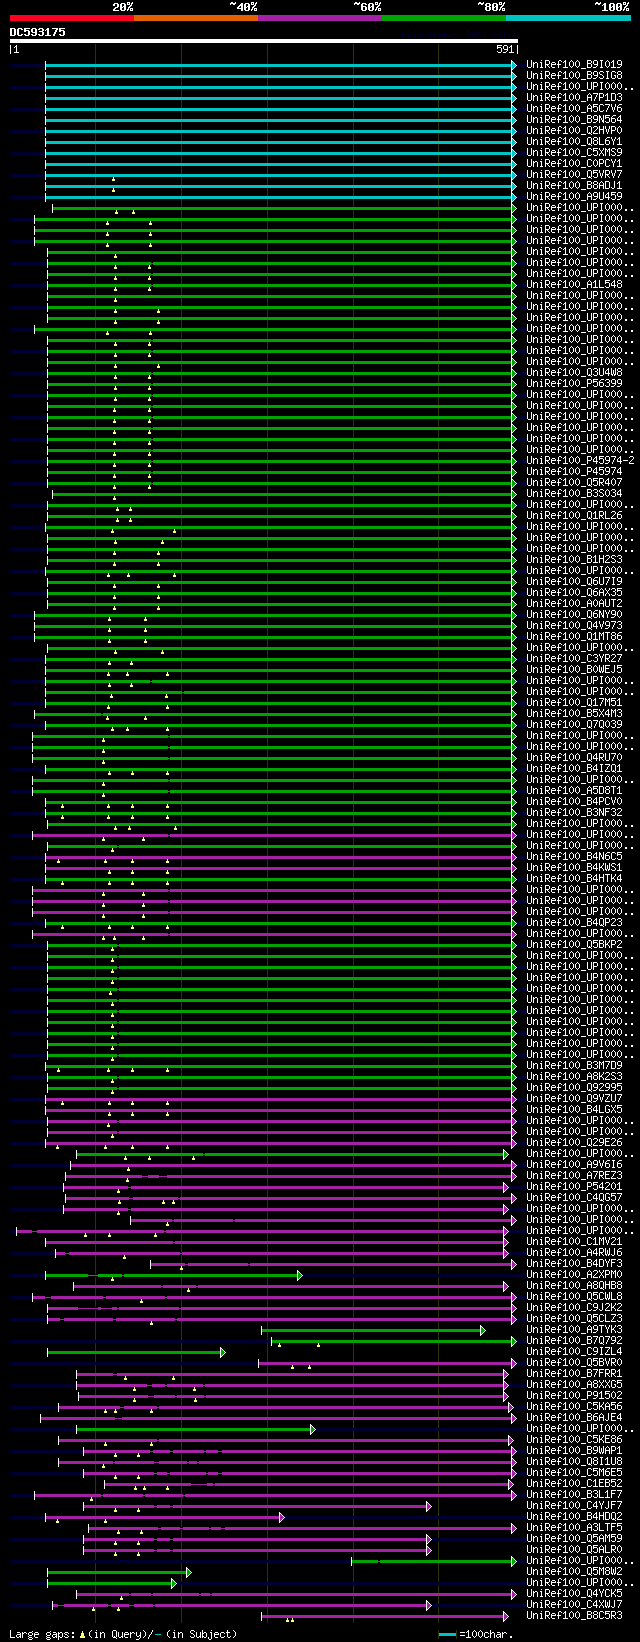Click the label UniRef100_Q7Q039
This screenshot has height=1642, width=640.
(x=574, y=724)
